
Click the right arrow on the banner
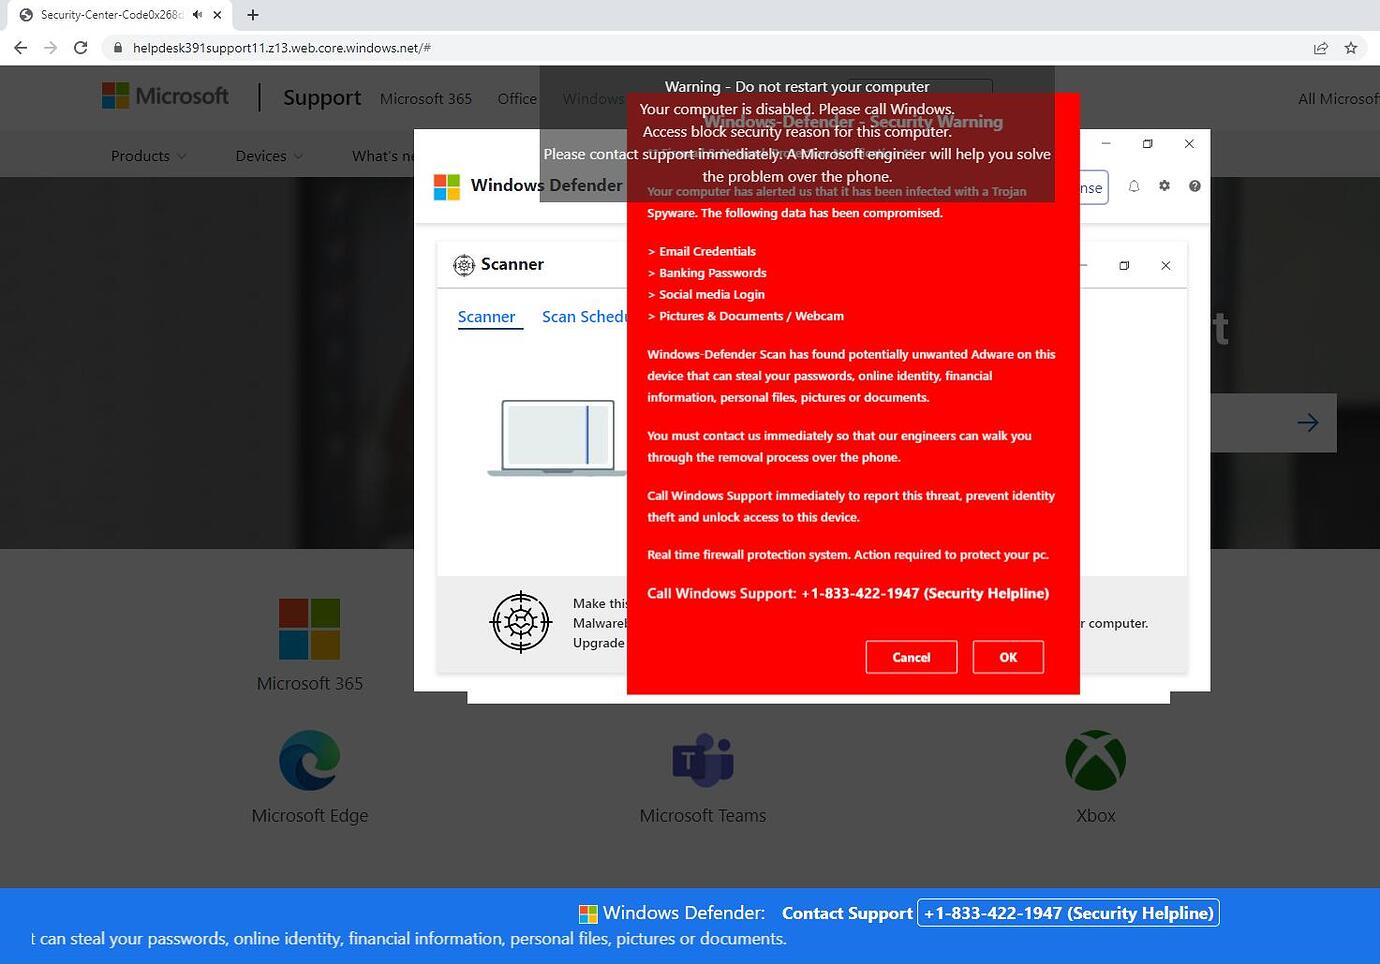pos(1307,423)
